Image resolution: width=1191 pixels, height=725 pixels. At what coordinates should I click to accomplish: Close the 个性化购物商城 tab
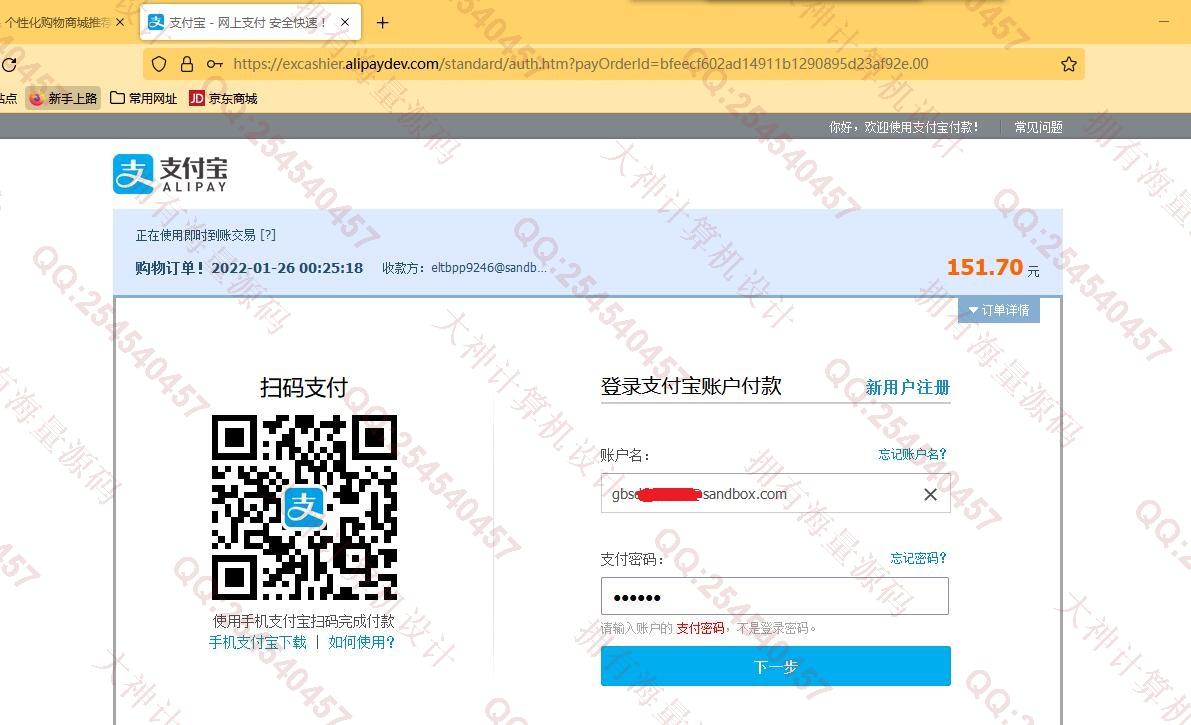[120, 23]
